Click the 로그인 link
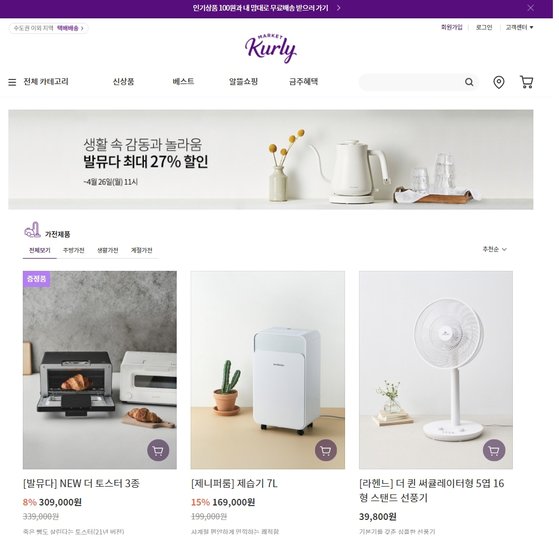Viewport: 559px width, 545px height. (x=484, y=27)
